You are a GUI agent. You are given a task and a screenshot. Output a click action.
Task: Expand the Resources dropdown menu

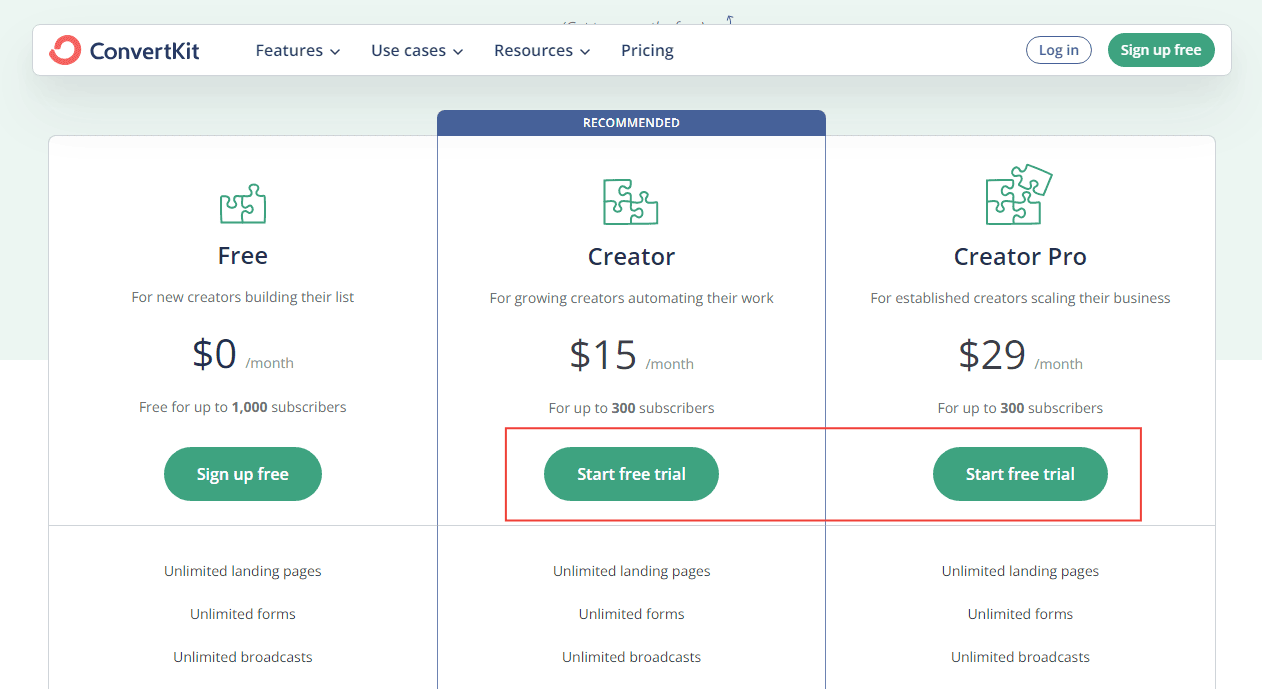point(541,50)
